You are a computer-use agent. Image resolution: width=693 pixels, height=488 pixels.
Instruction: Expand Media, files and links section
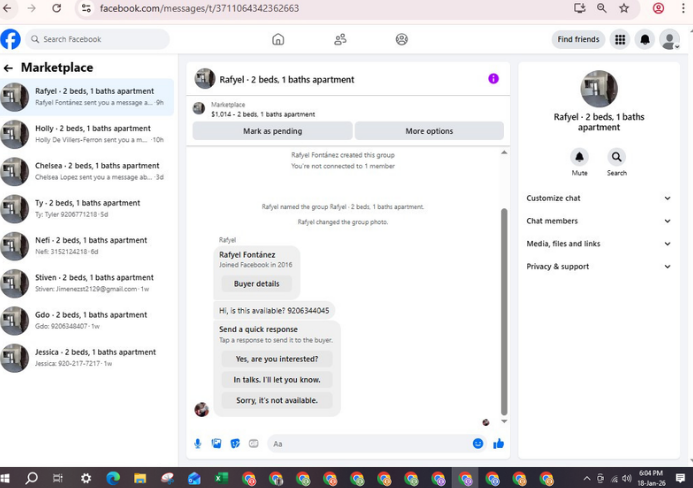click(x=599, y=244)
